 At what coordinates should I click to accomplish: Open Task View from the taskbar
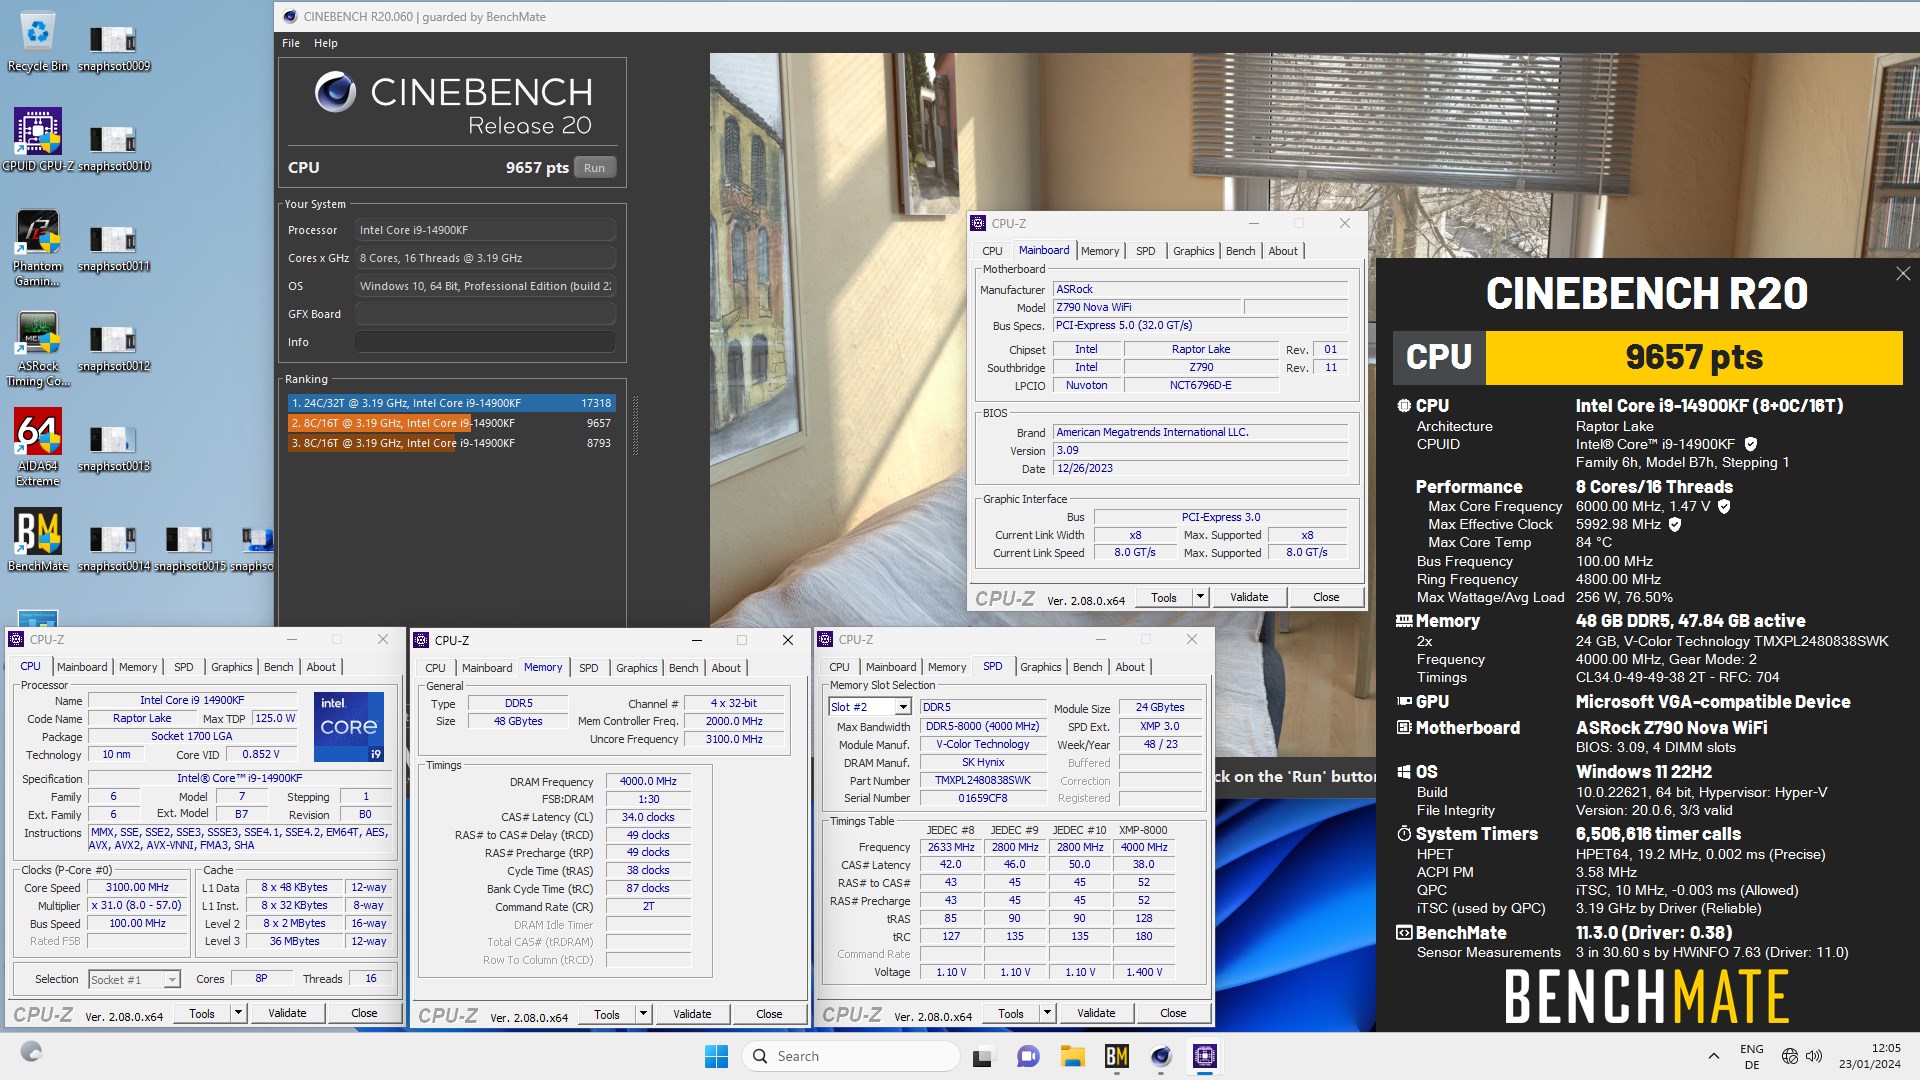click(983, 1056)
